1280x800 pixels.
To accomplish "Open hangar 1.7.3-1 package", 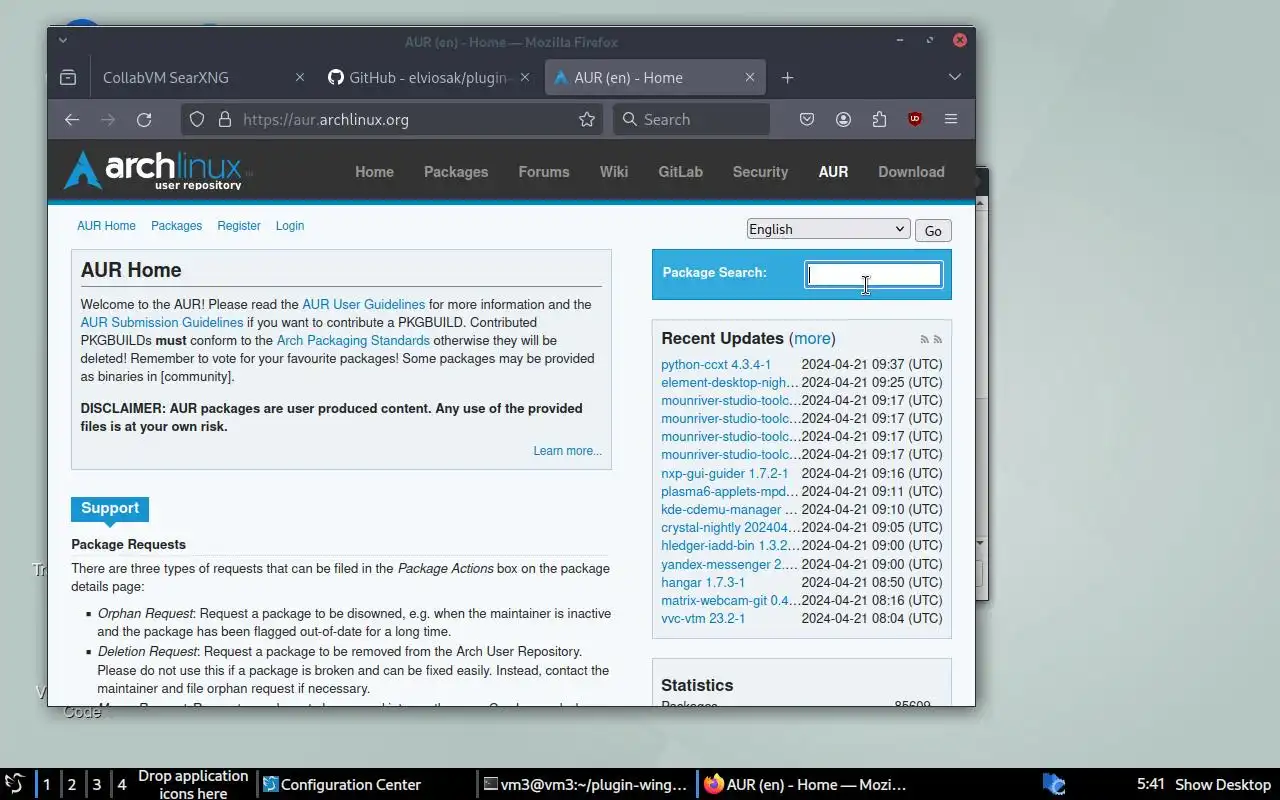I will coord(703,582).
